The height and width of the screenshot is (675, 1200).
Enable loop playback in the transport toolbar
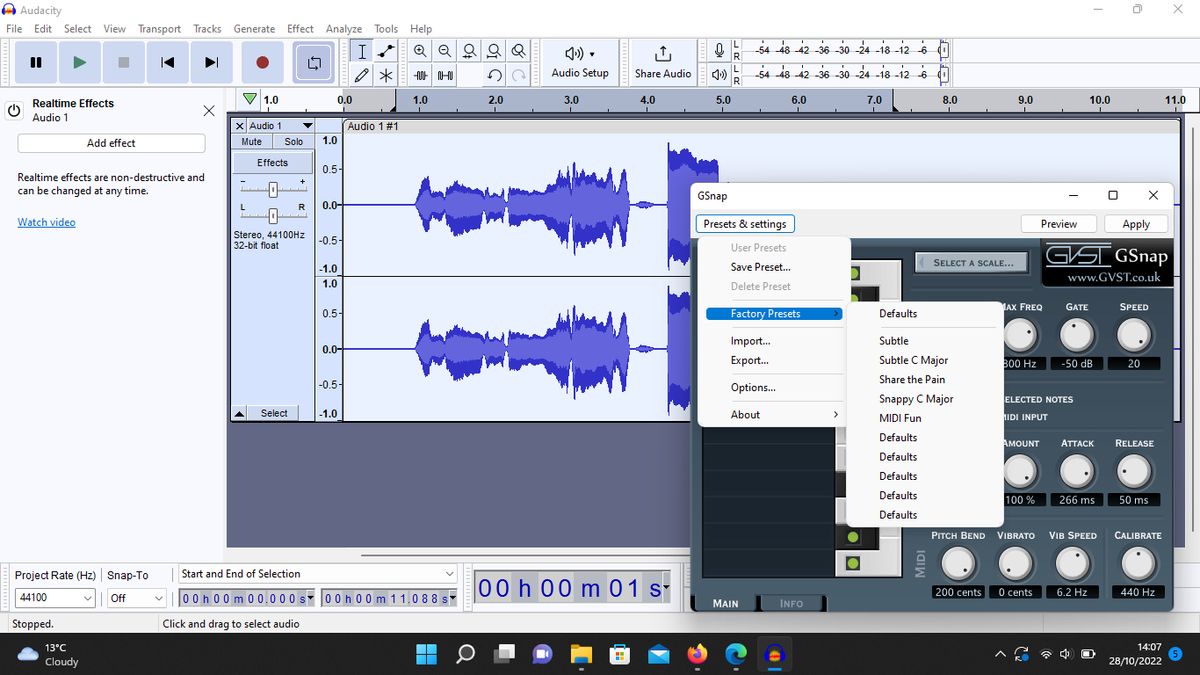[x=313, y=62]
